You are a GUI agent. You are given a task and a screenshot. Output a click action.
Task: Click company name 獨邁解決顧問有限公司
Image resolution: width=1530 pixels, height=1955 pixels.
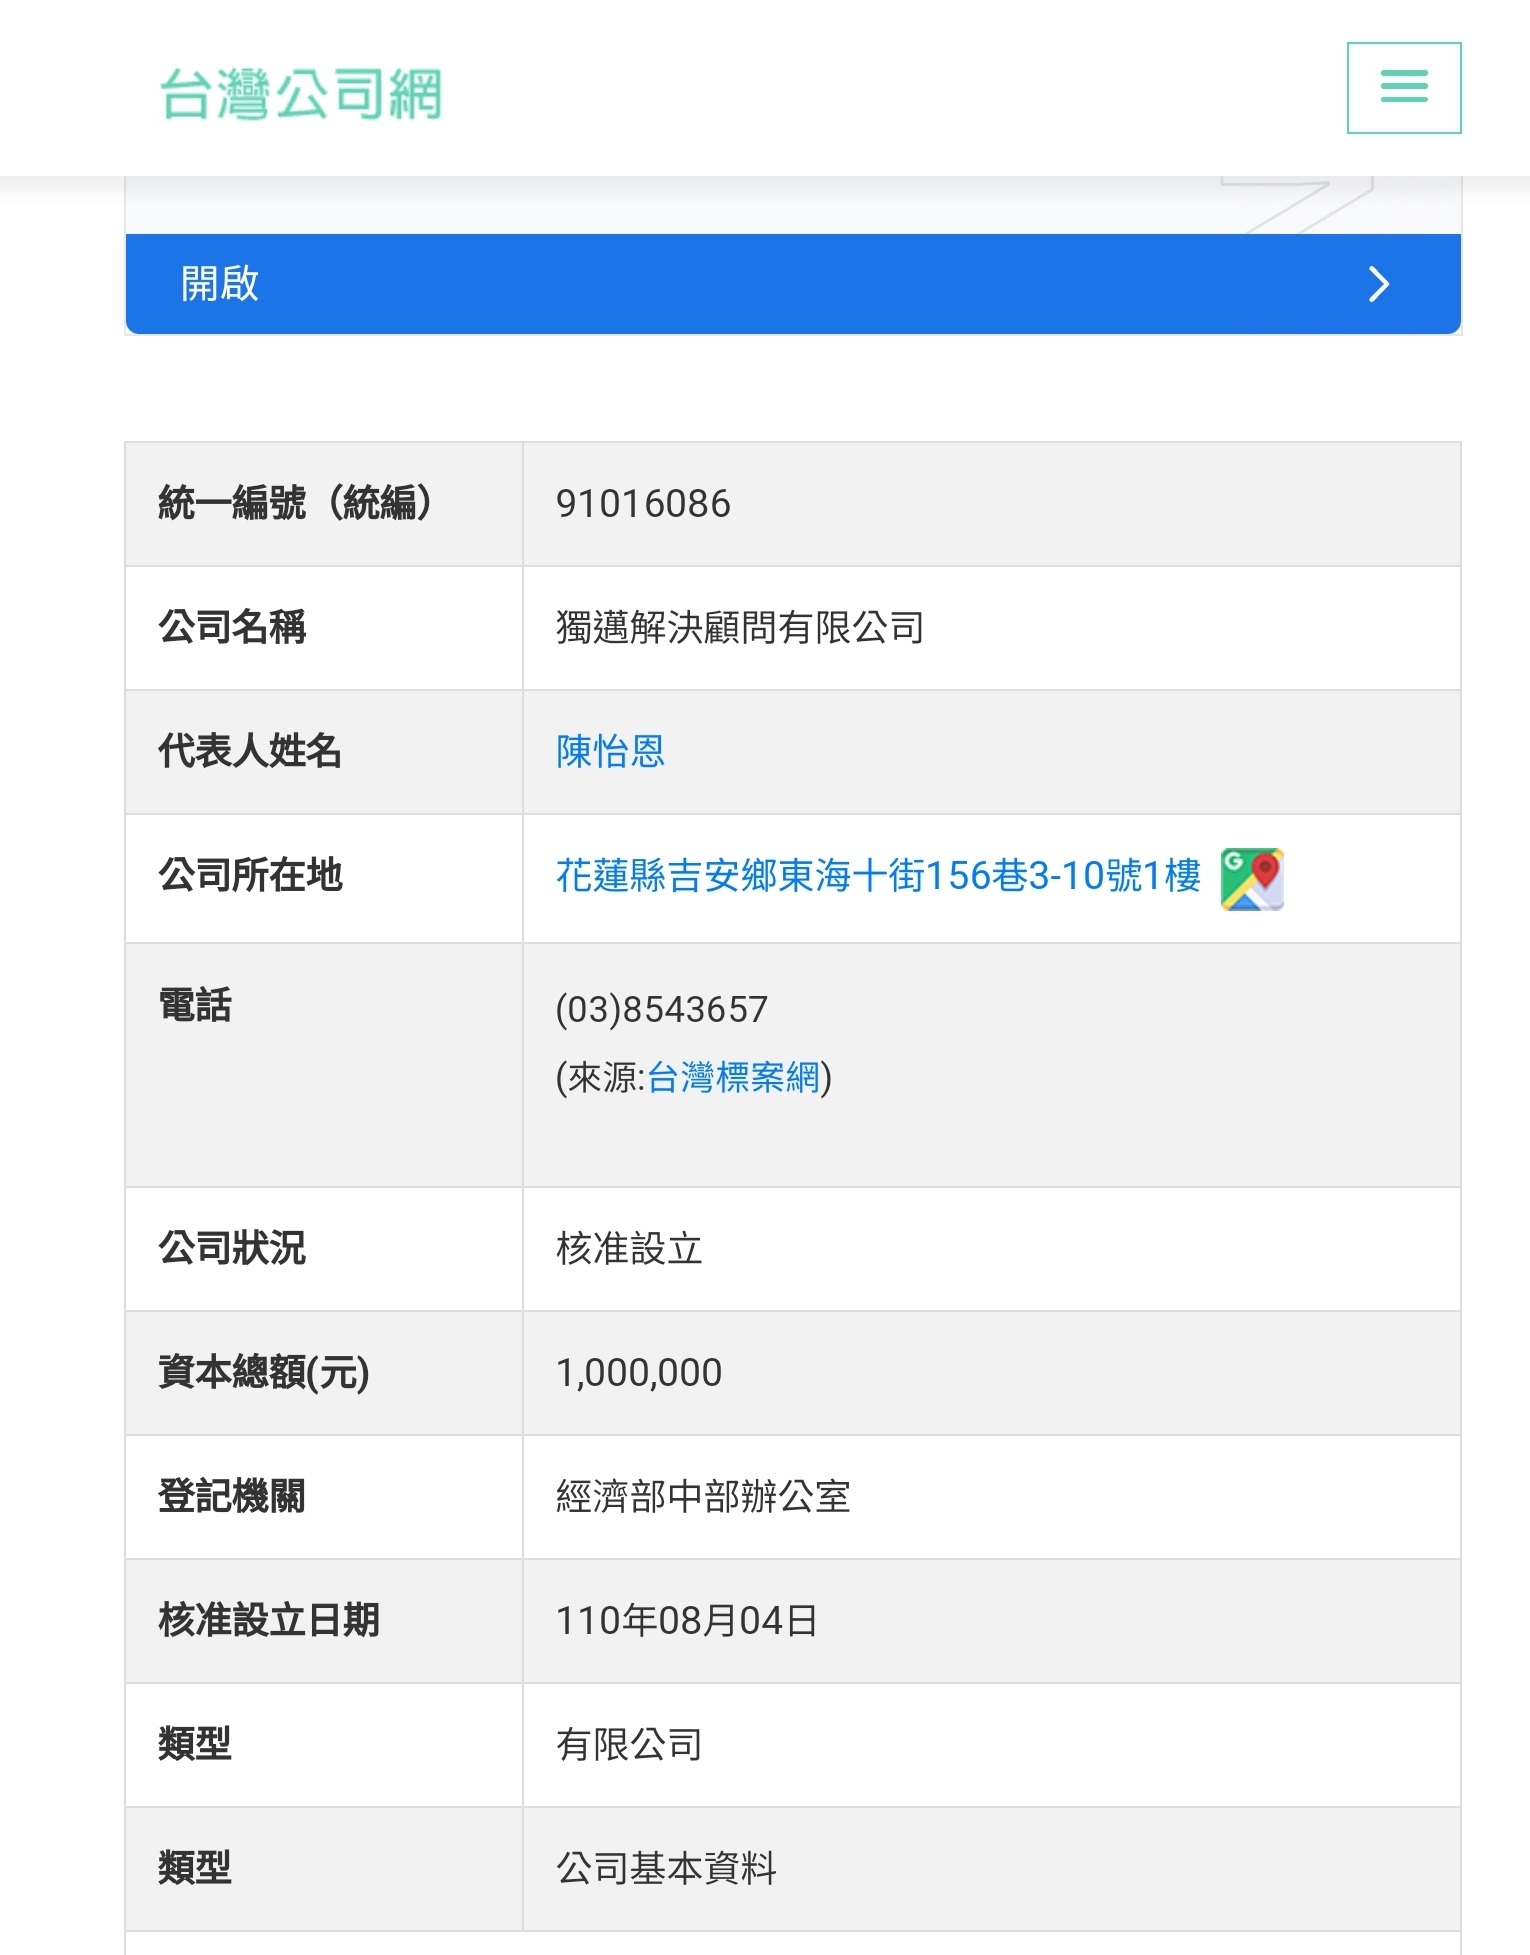click(x=739, y=628)
